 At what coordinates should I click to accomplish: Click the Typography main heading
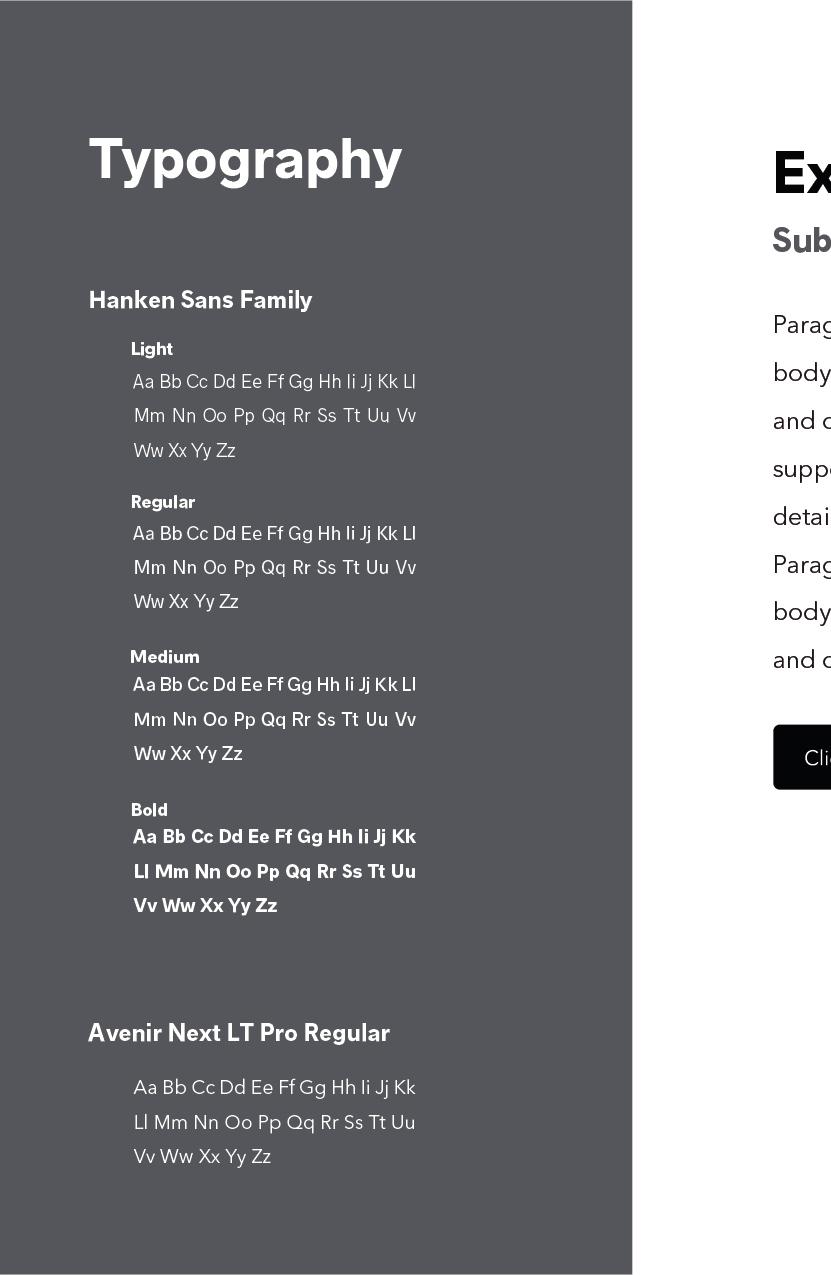(x=245, y=160)
